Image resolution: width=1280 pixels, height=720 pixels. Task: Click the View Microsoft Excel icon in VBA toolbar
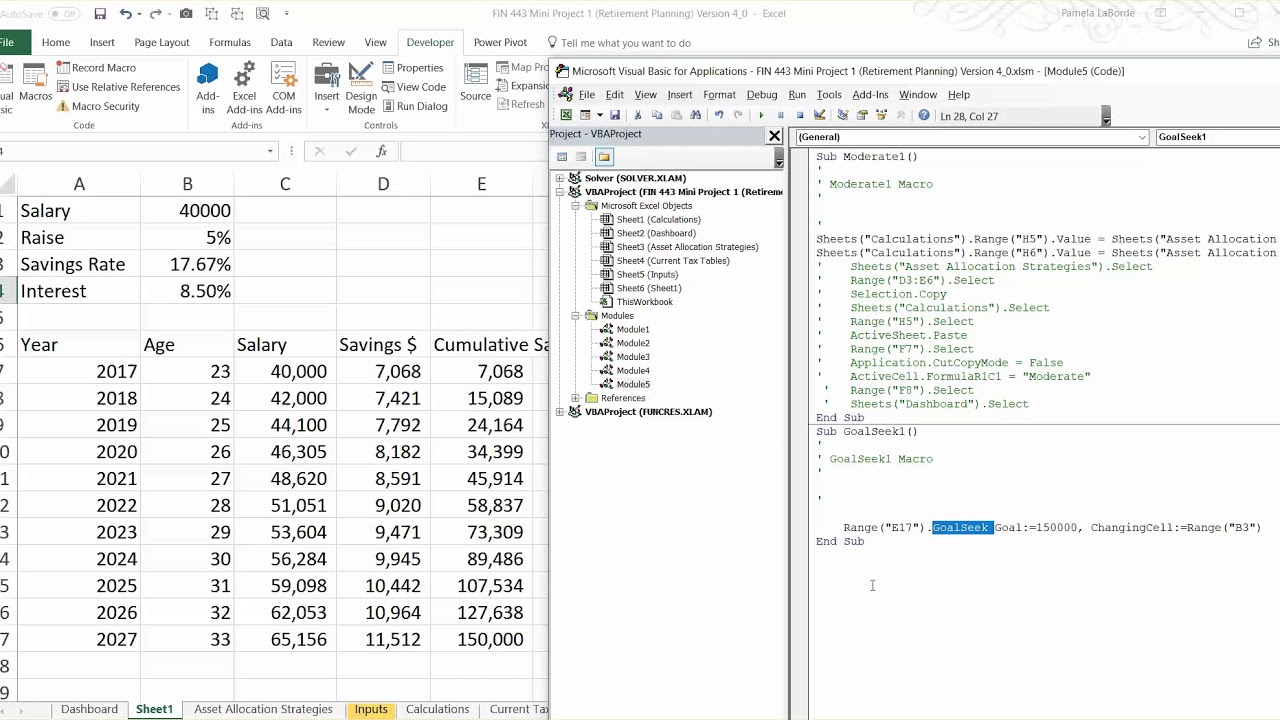point(566,115)
